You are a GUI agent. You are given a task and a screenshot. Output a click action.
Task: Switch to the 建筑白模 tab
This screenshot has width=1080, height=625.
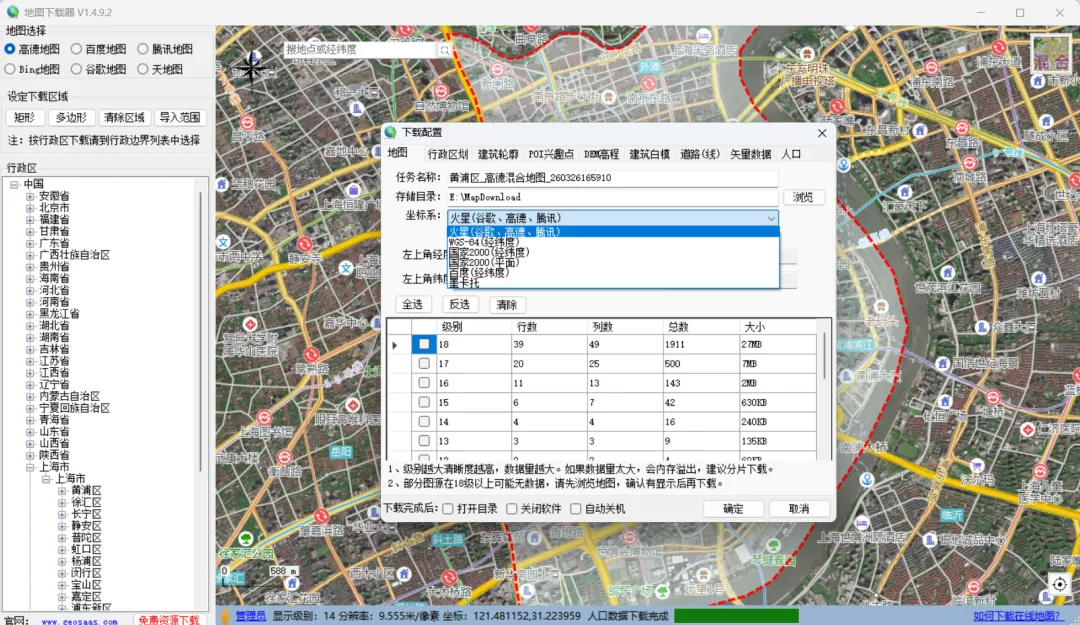click(x=650, y=154)
